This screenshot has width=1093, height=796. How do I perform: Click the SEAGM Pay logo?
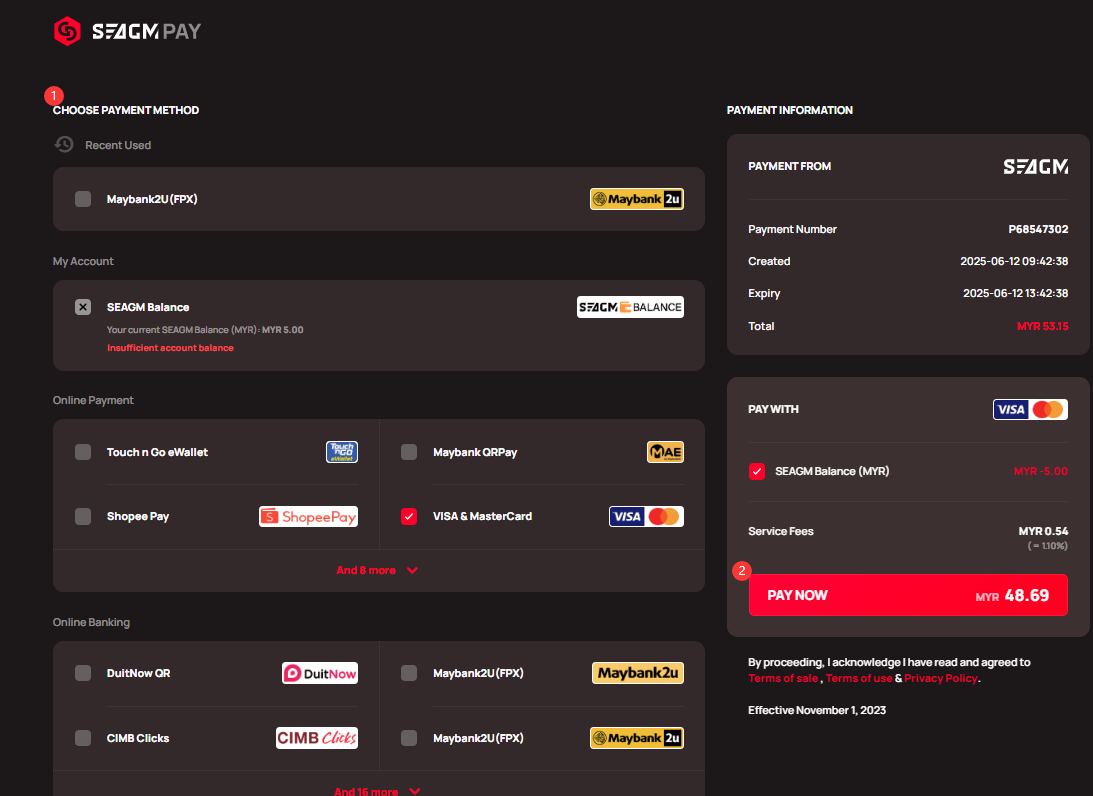(128, 31)
